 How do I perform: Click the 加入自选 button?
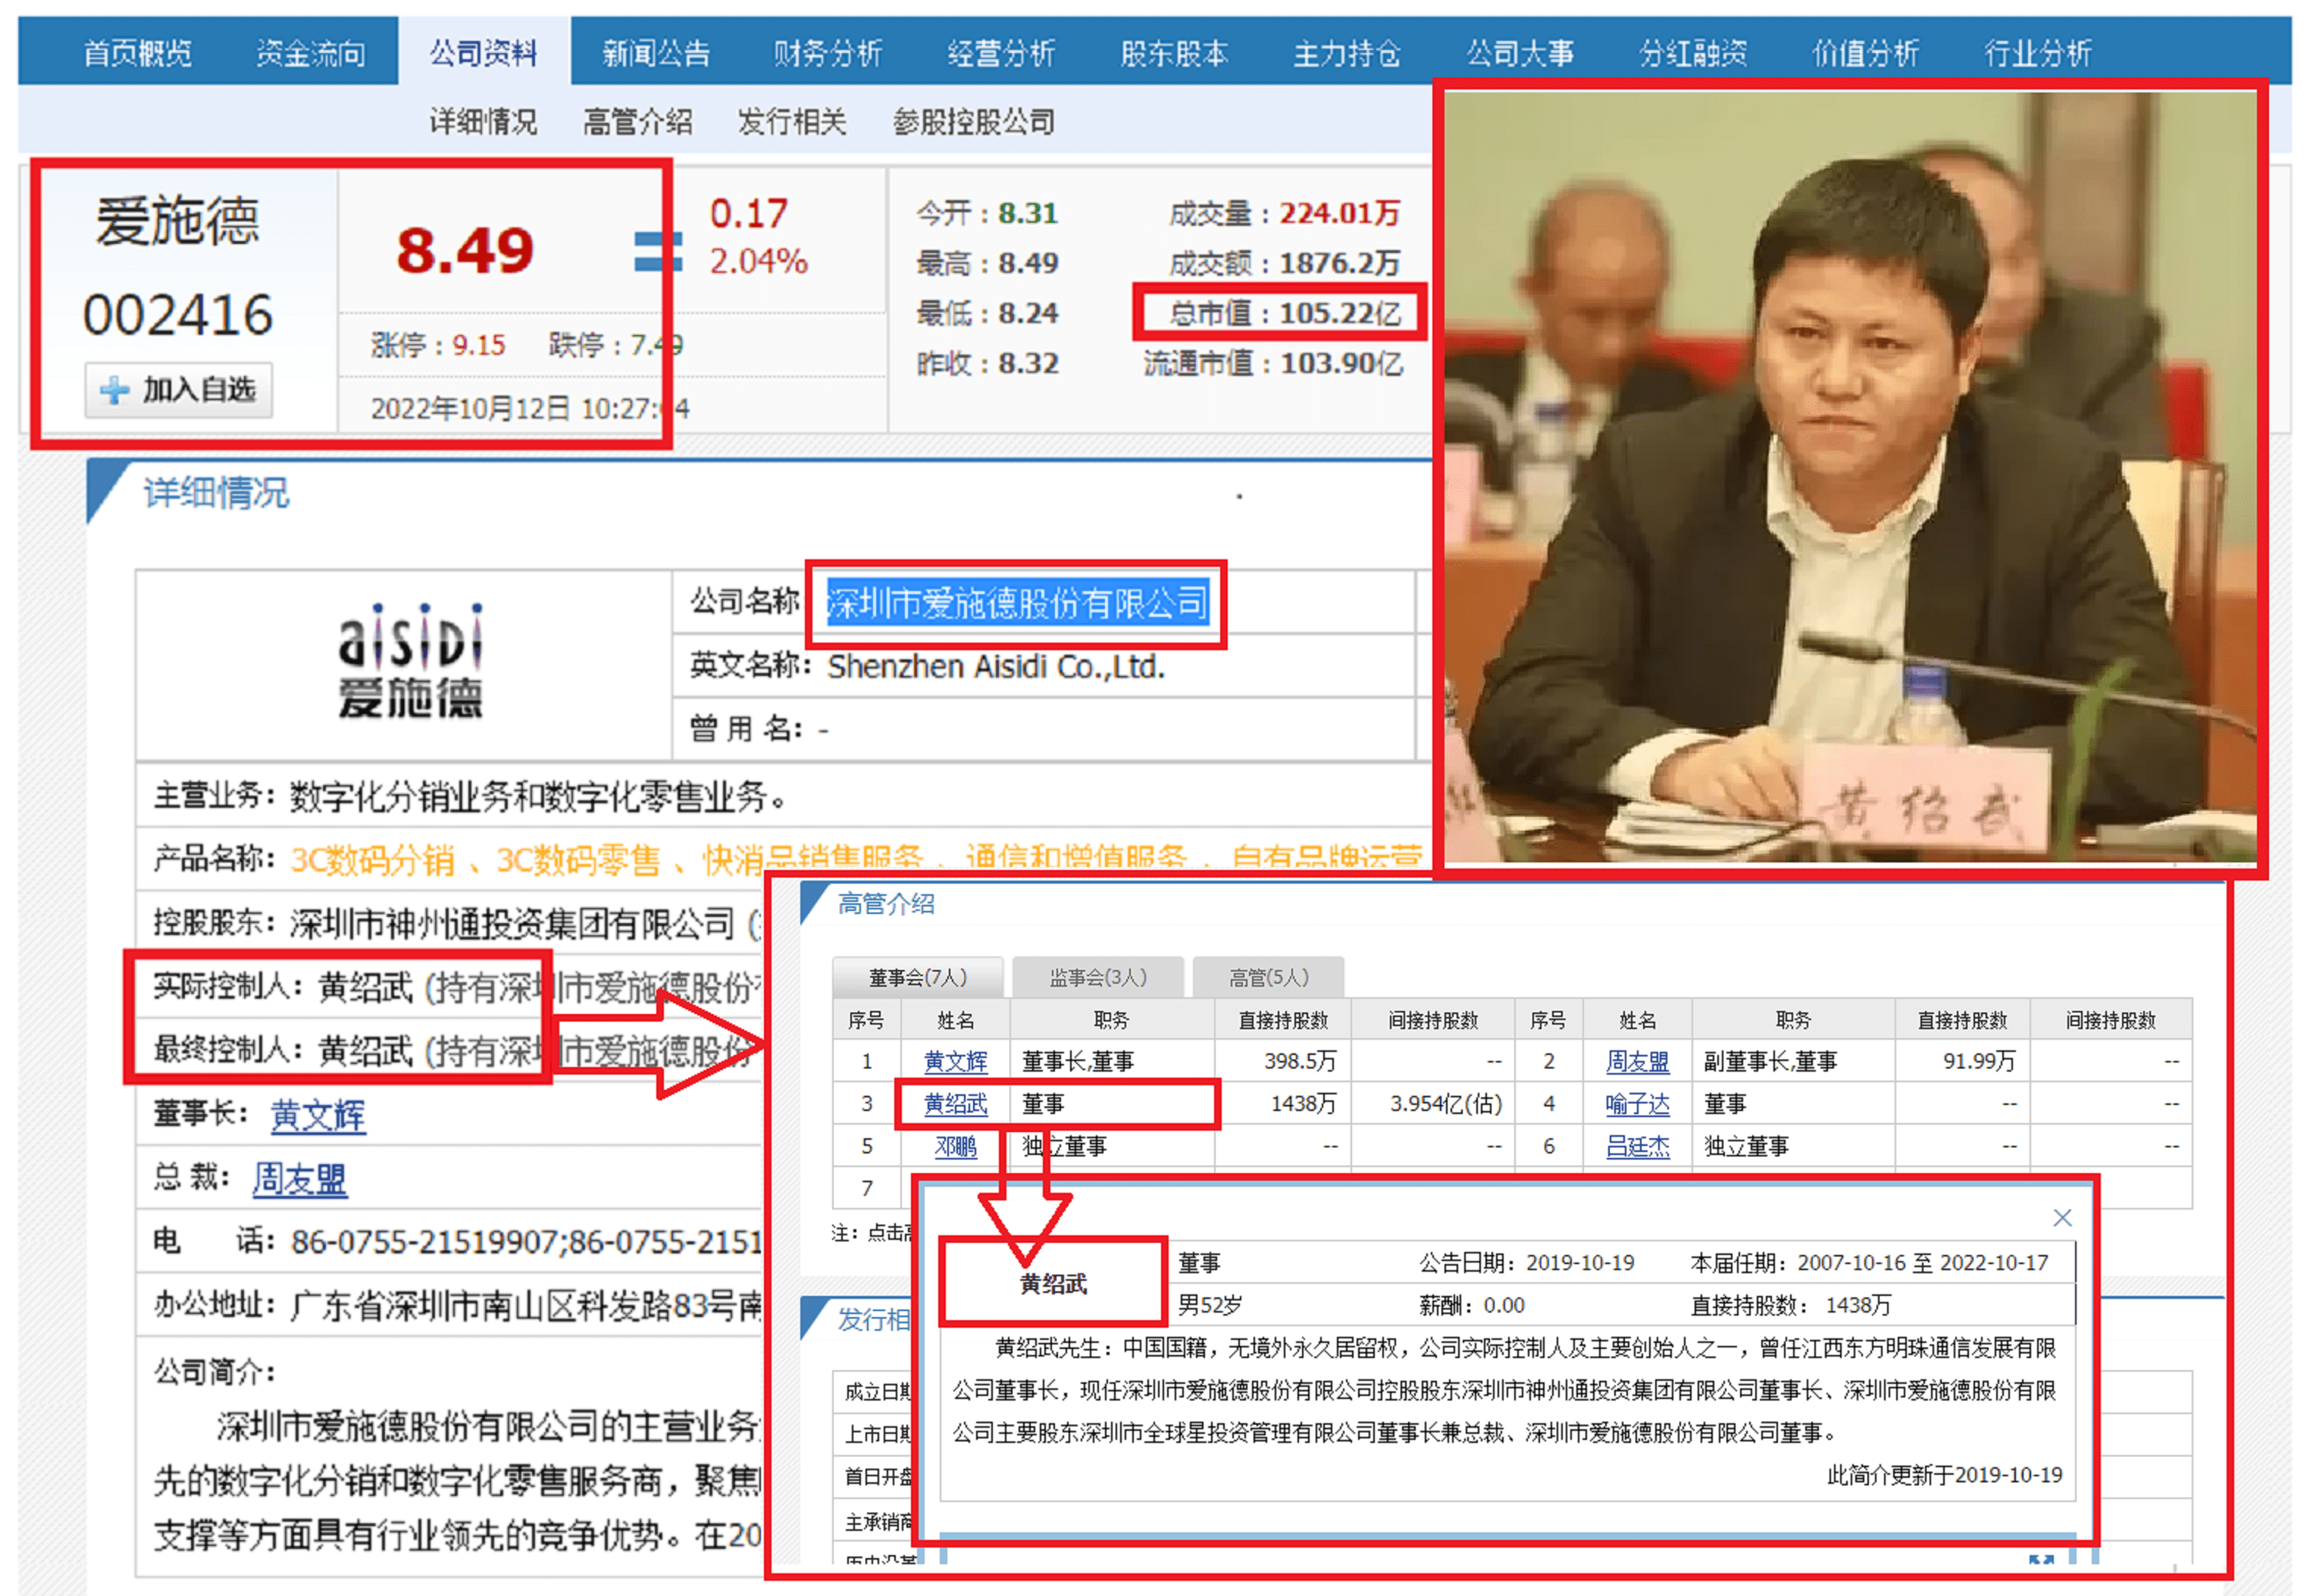click(178, 389)
